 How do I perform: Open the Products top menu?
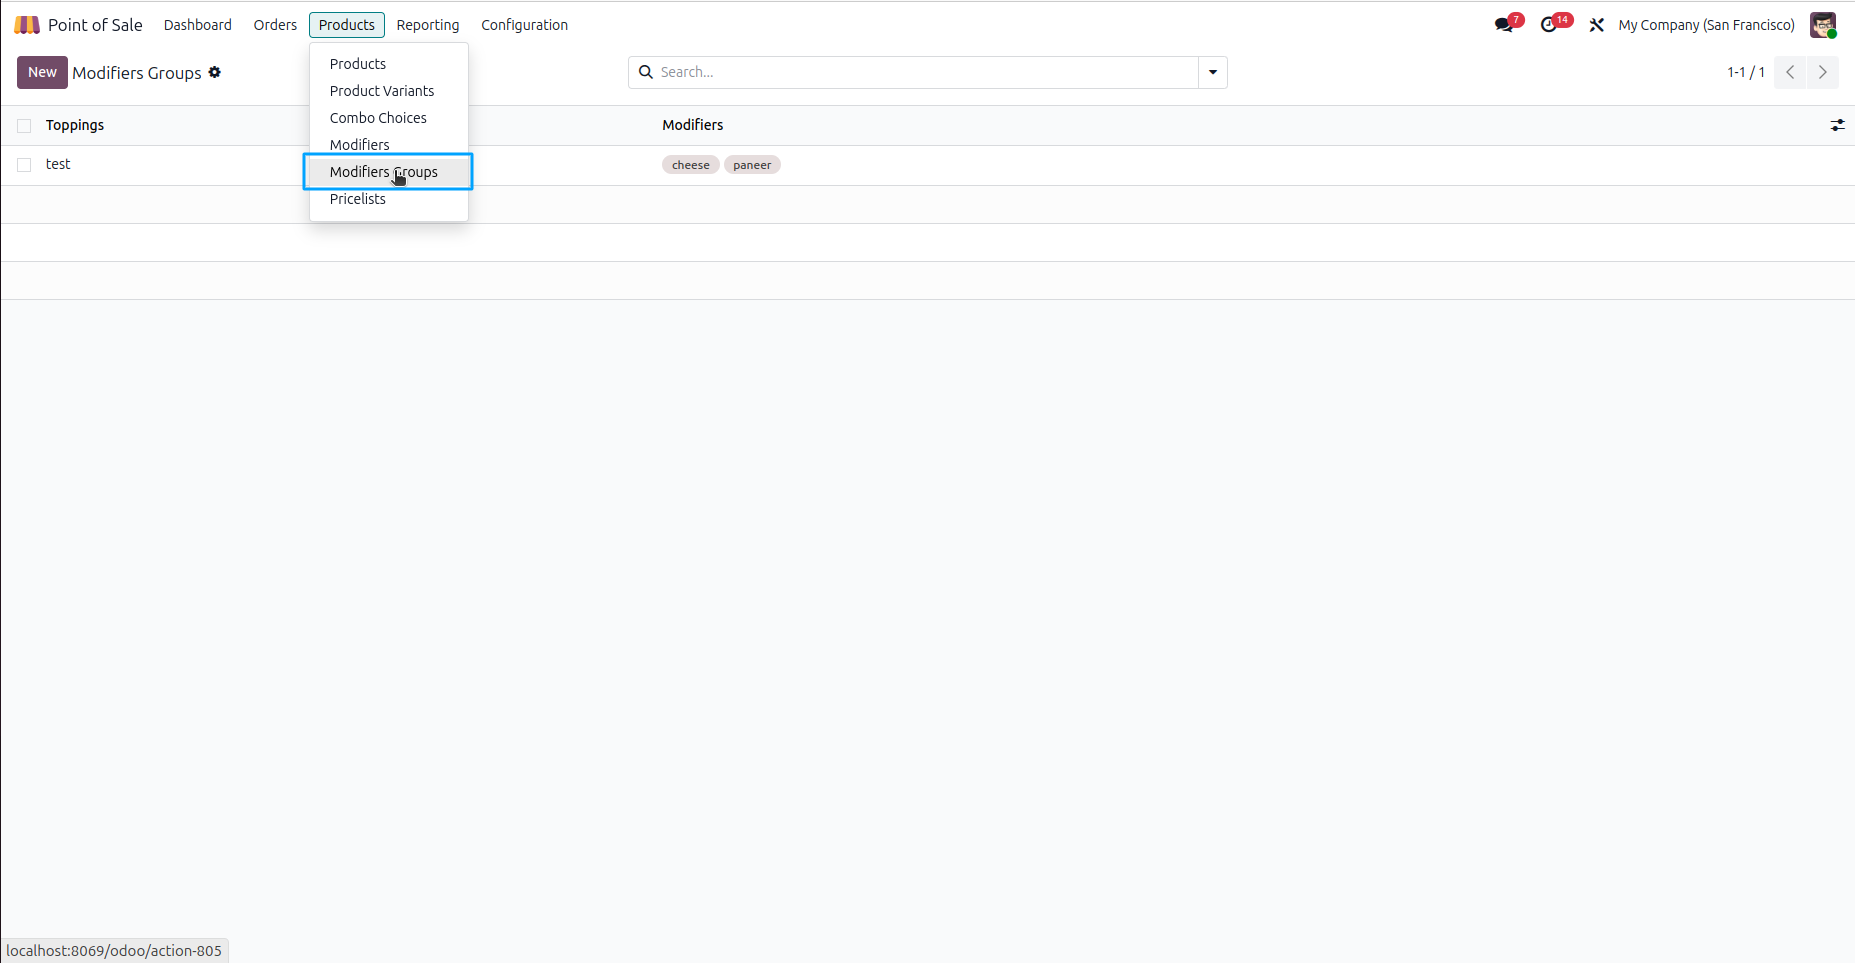[347, 25]
